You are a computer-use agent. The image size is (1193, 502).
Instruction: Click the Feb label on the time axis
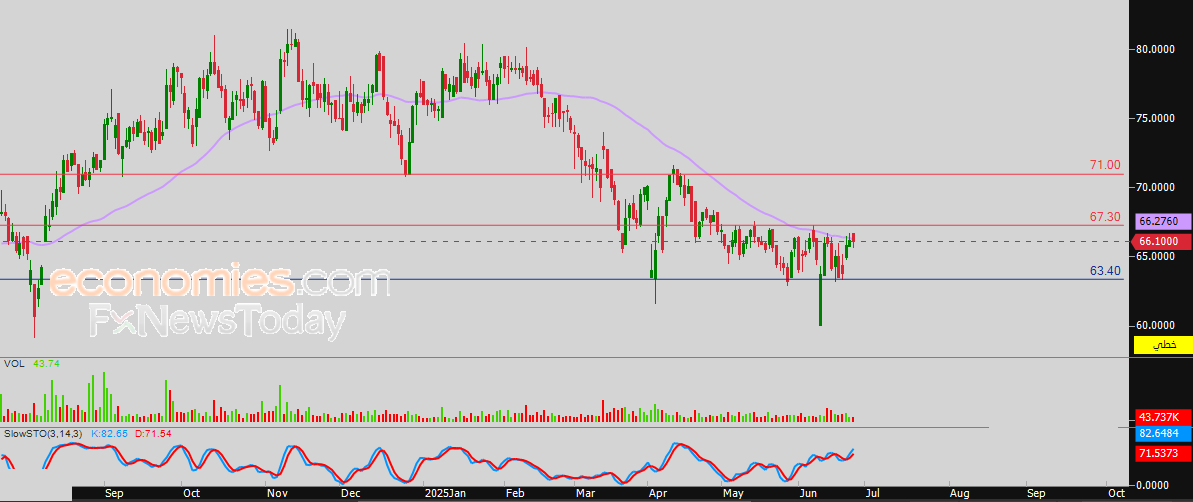click(514, 494)
